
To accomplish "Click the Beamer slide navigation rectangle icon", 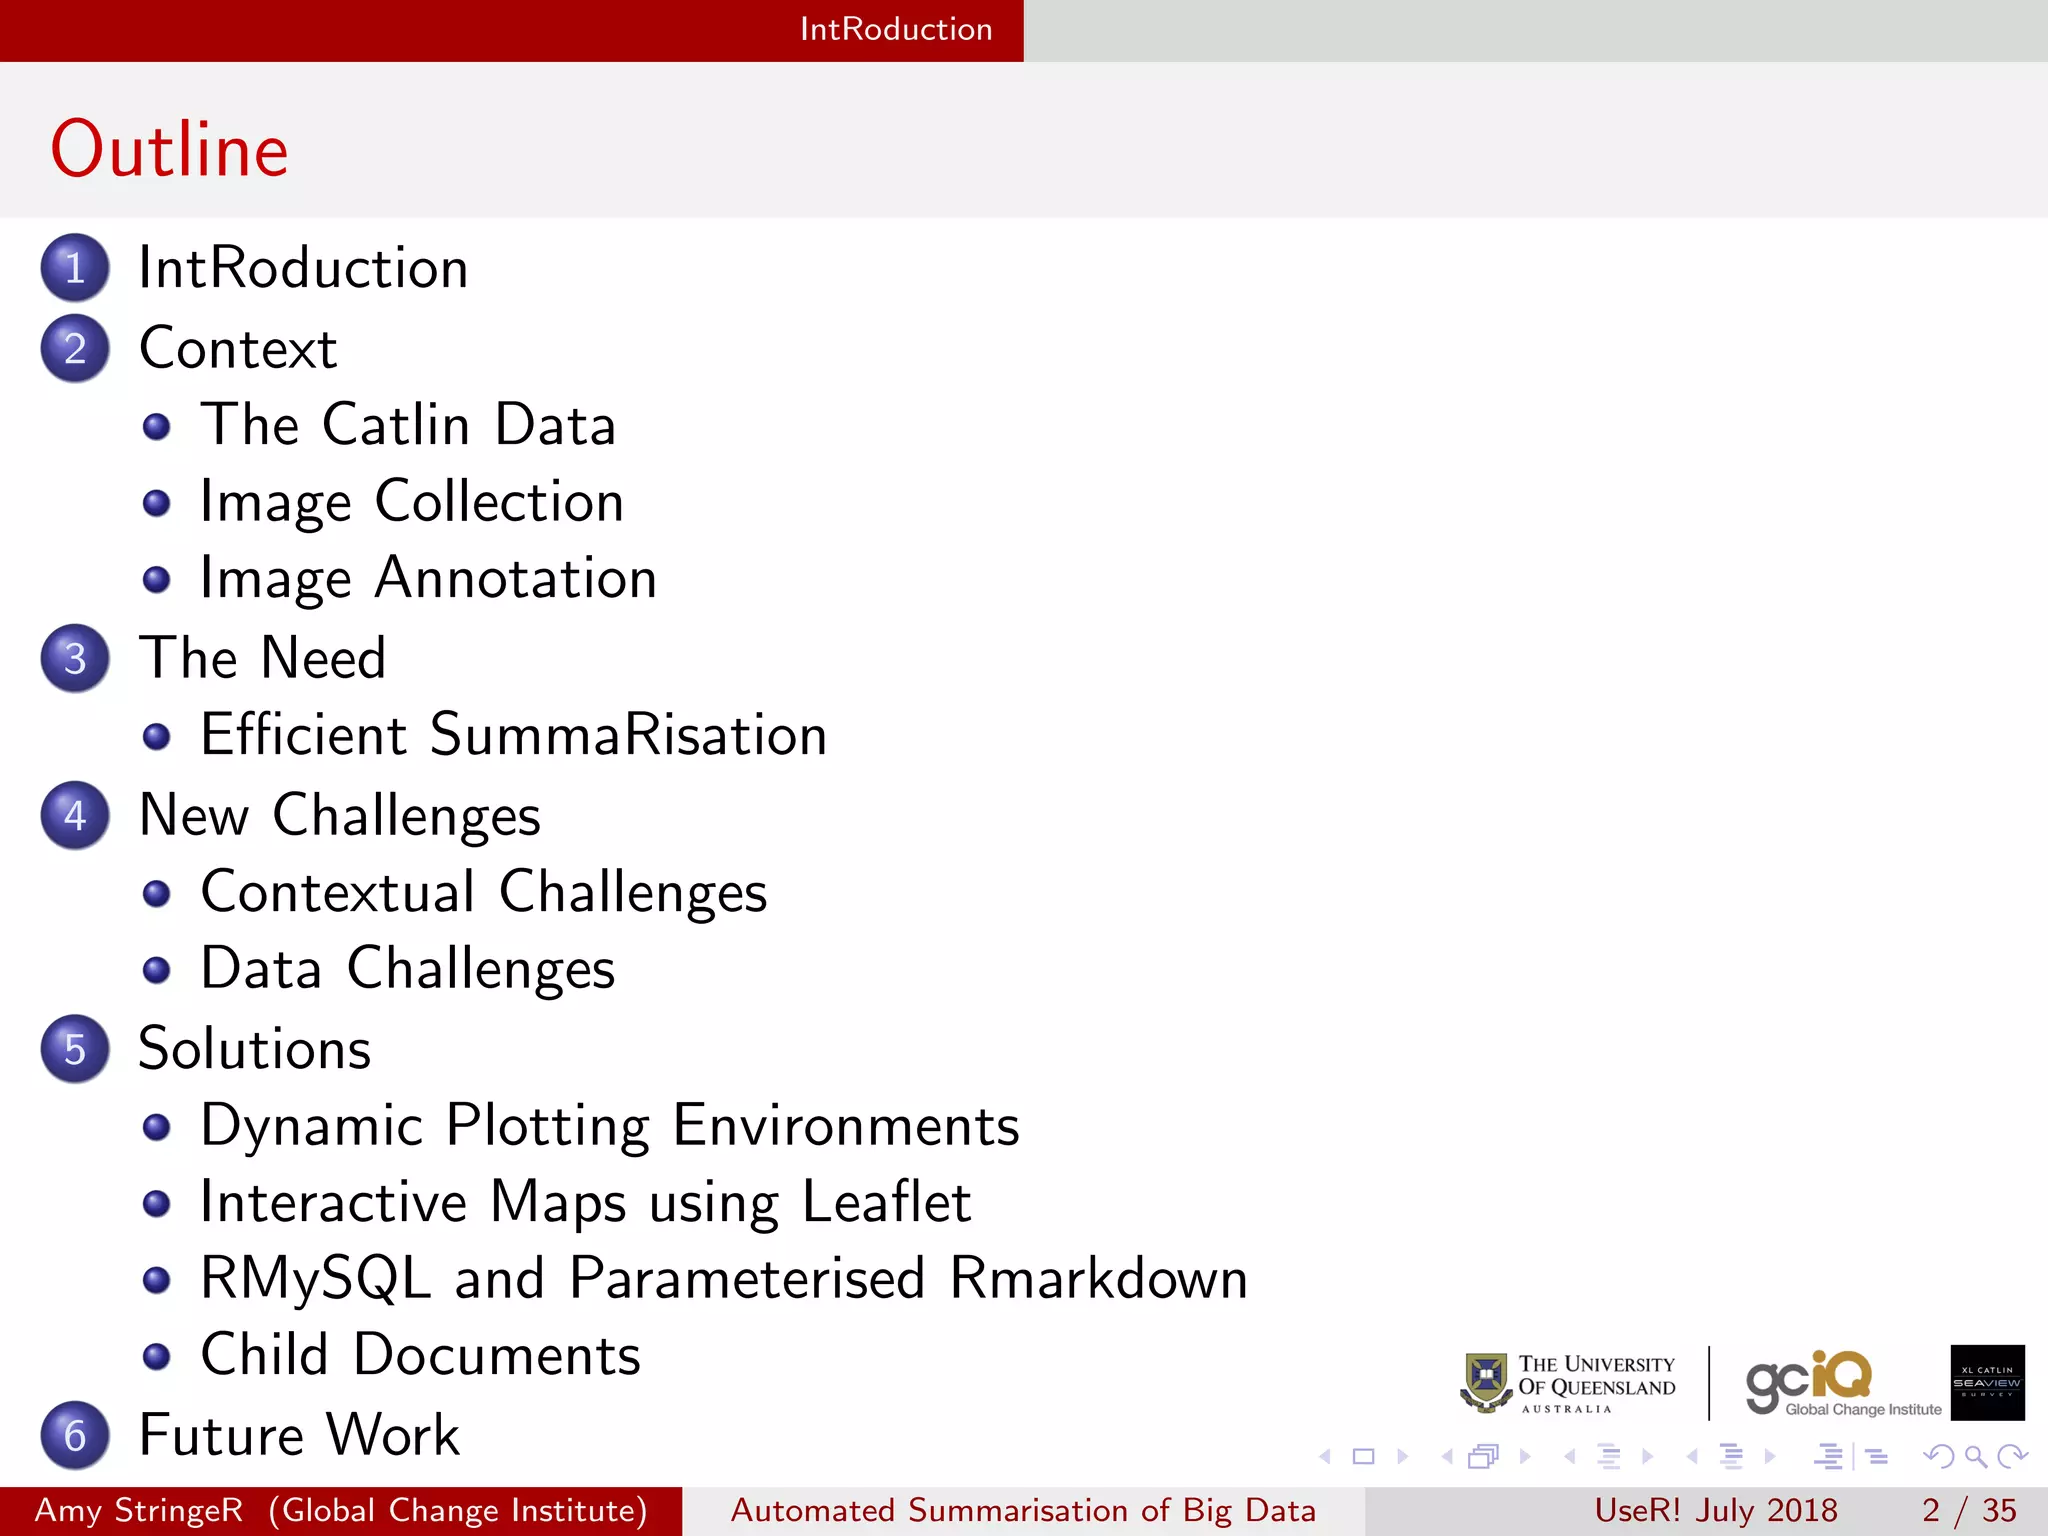I will pos(1363,1457).
